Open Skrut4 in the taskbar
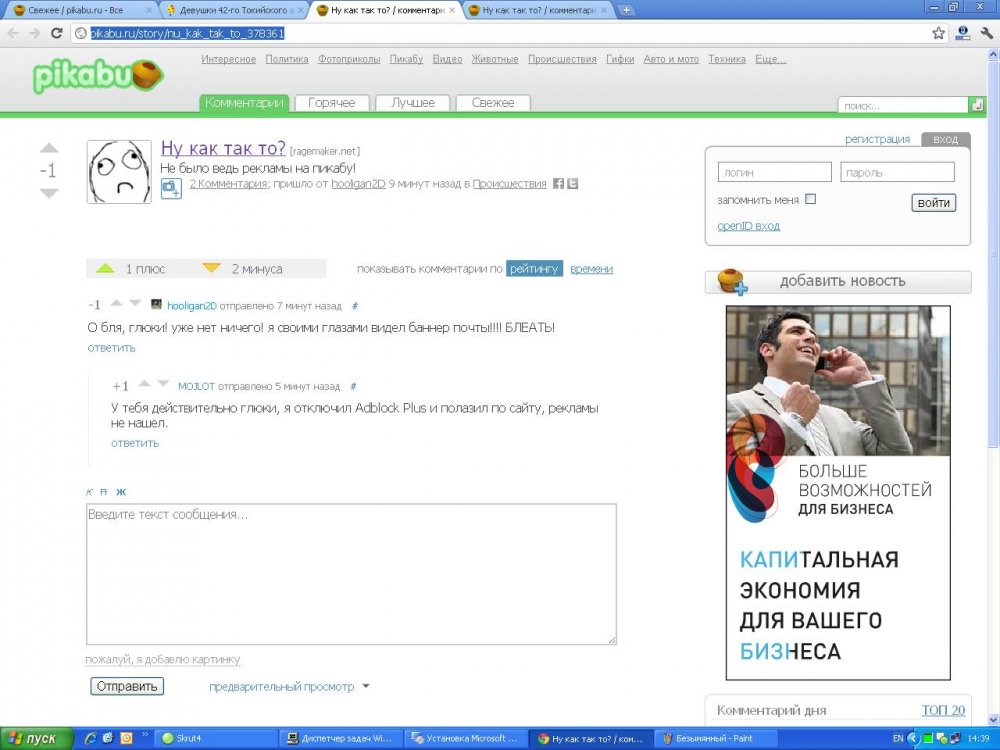Image resolution: width=1000 pixels, height=750 pixels. click(x=217, y=739)
